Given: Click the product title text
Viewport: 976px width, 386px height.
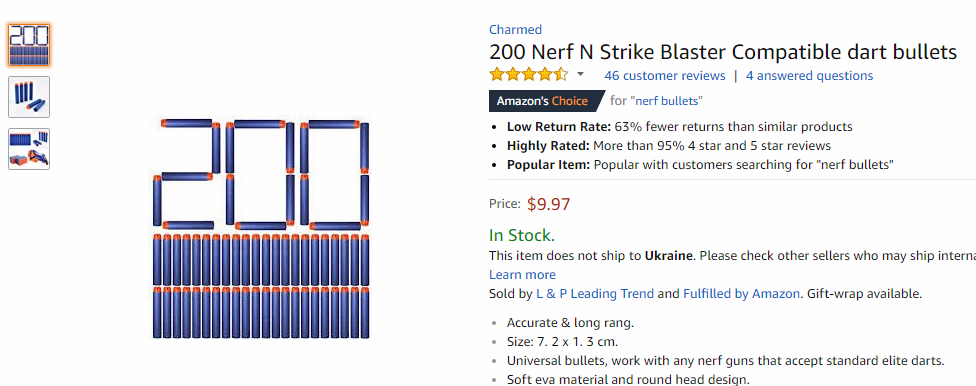Looking at the screenshot, I should tap(723, 52).
